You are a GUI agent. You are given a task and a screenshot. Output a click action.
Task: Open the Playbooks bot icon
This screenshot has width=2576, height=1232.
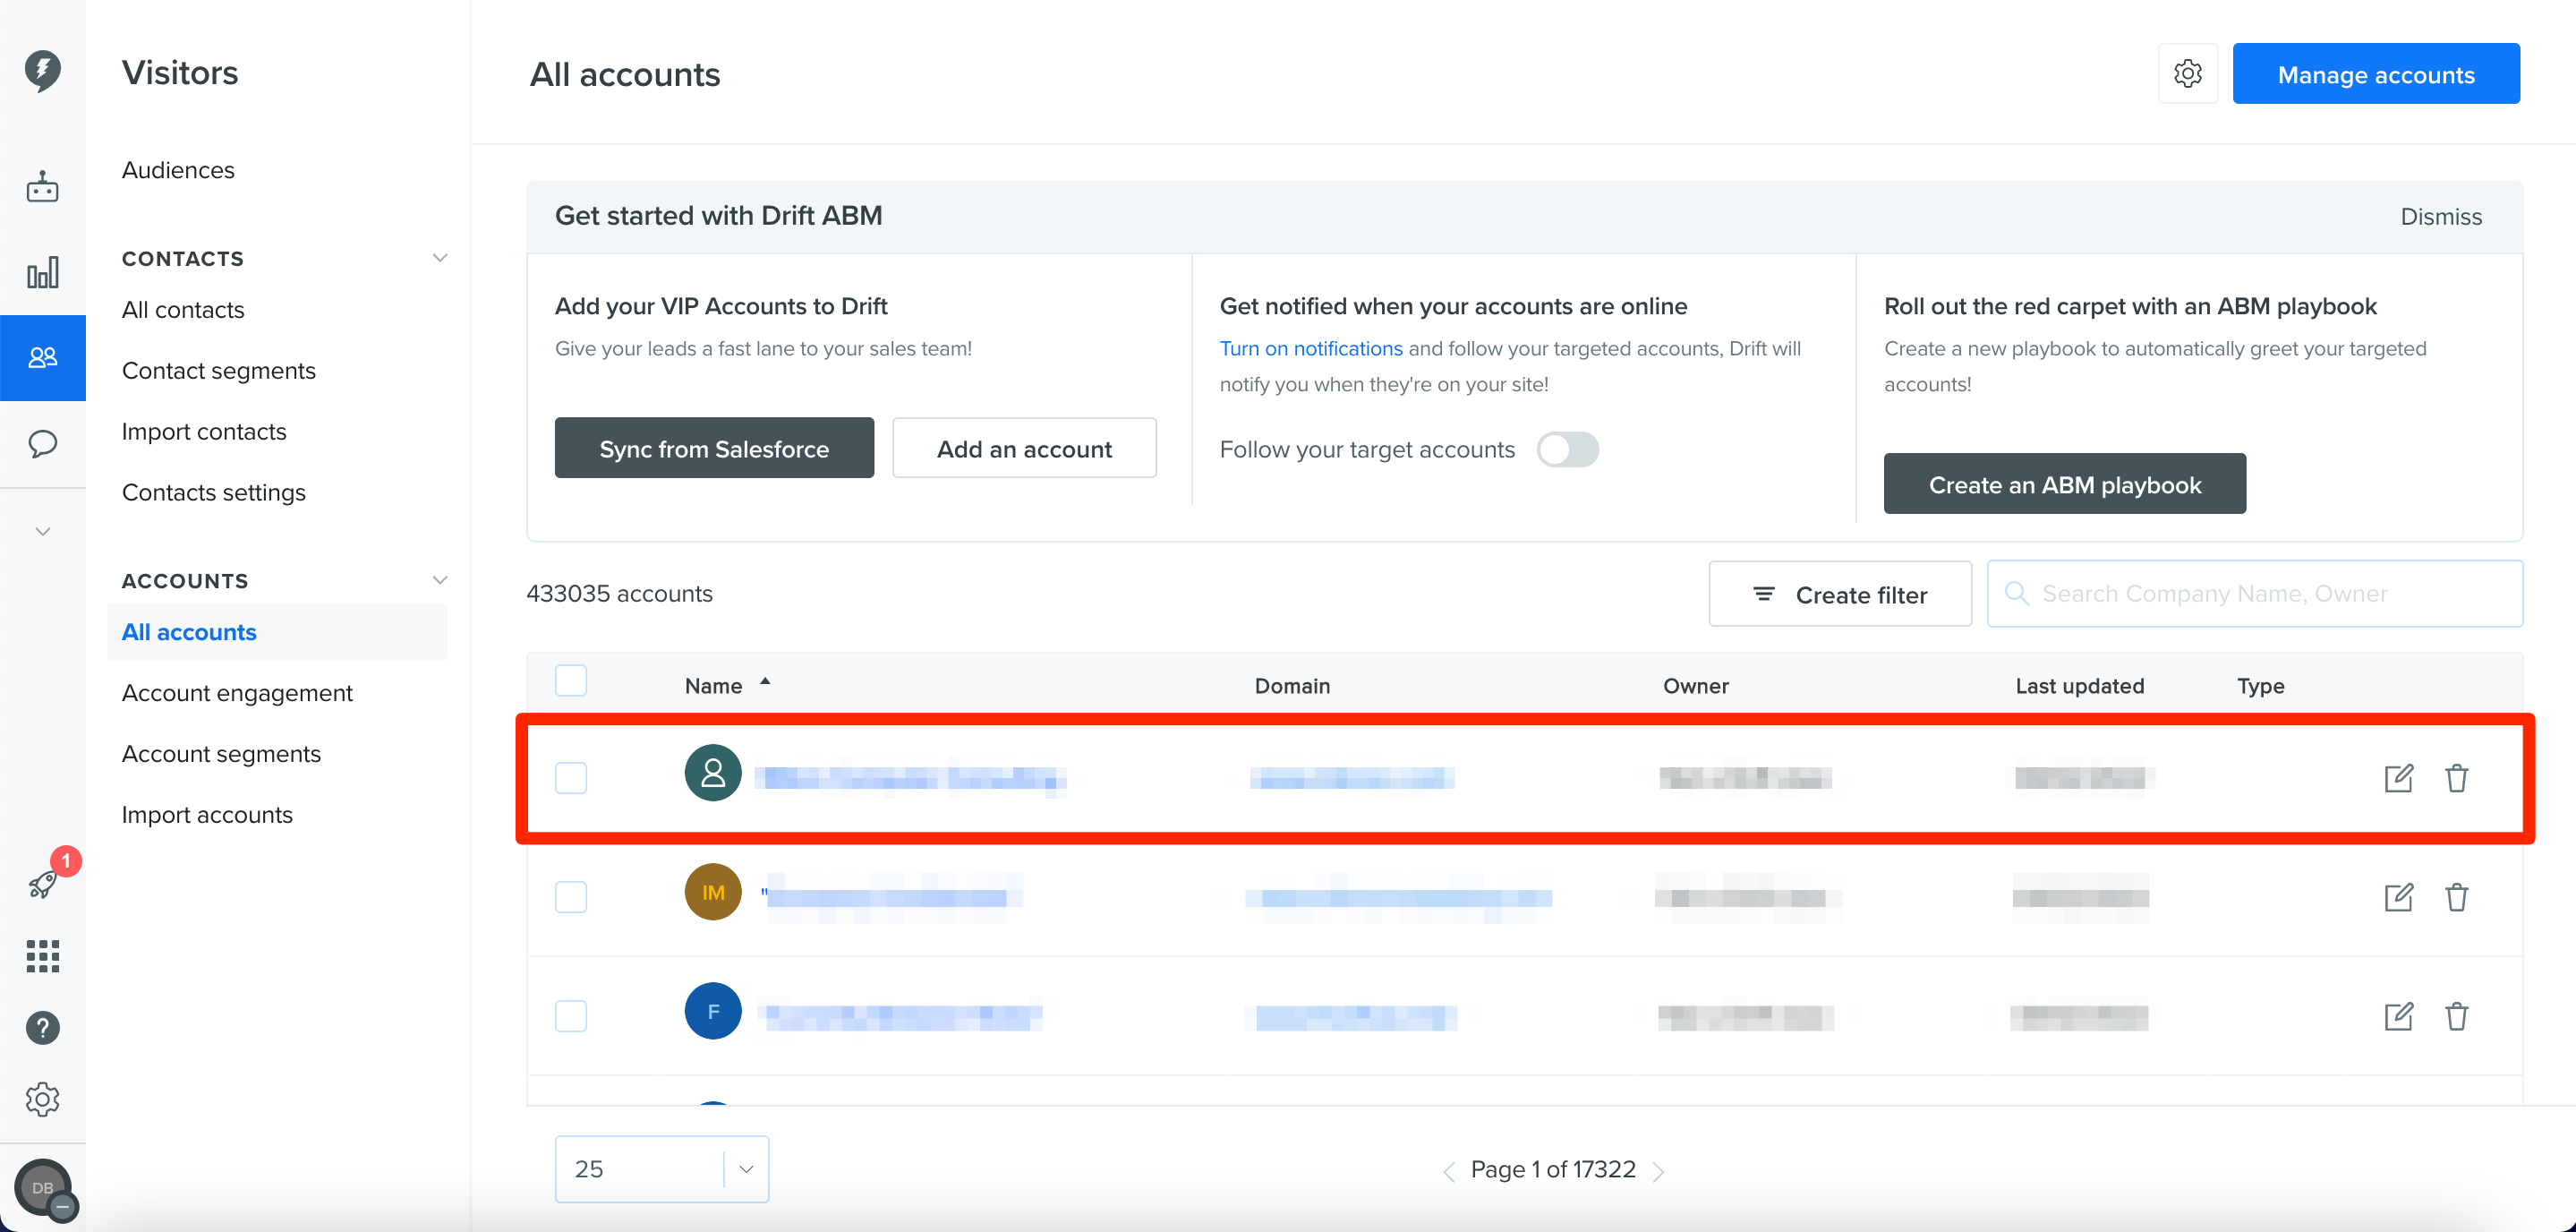[42, 187]
